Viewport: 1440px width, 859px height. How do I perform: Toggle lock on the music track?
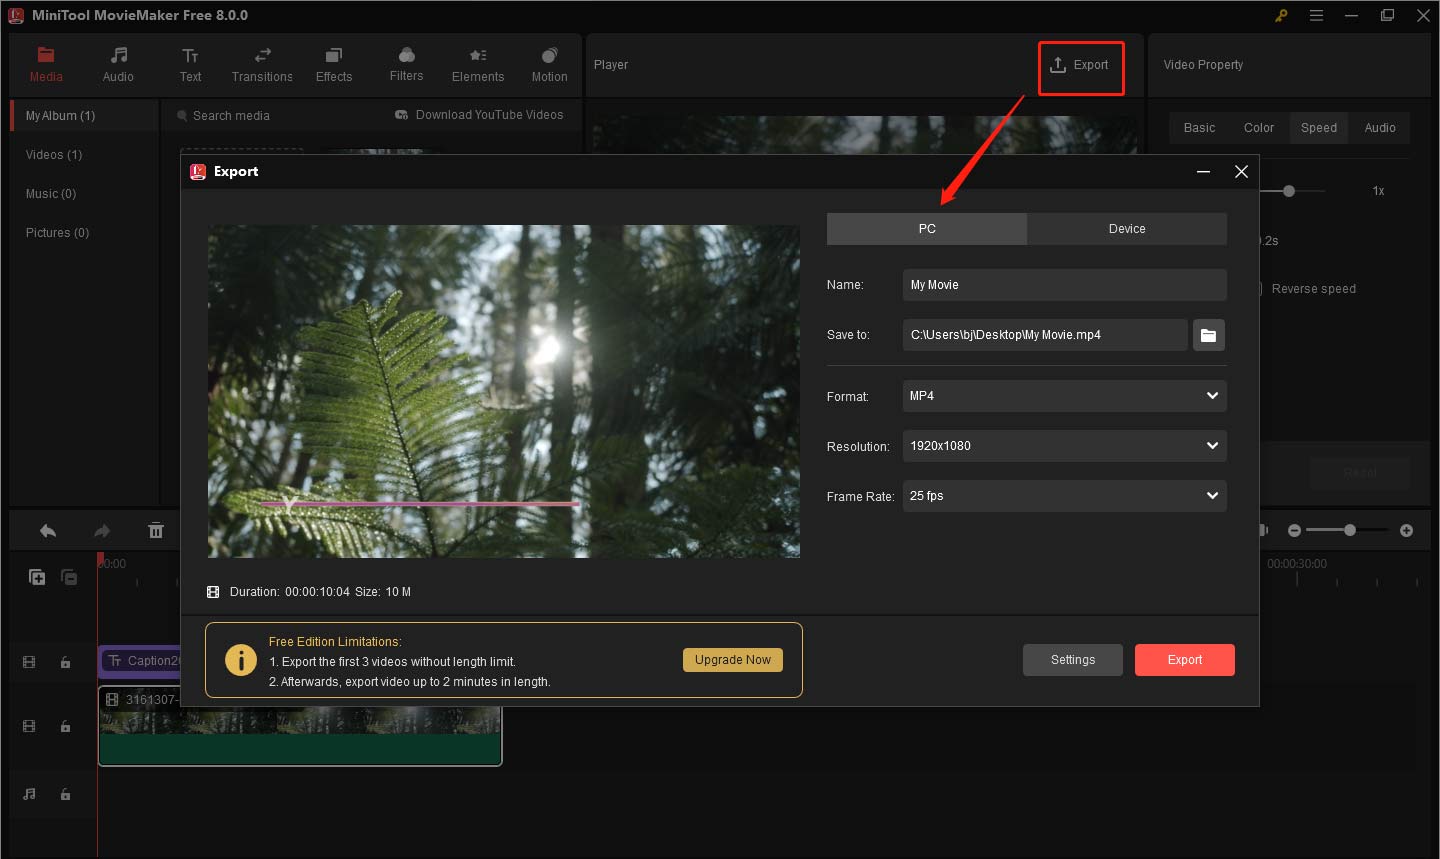pos(65,794)
